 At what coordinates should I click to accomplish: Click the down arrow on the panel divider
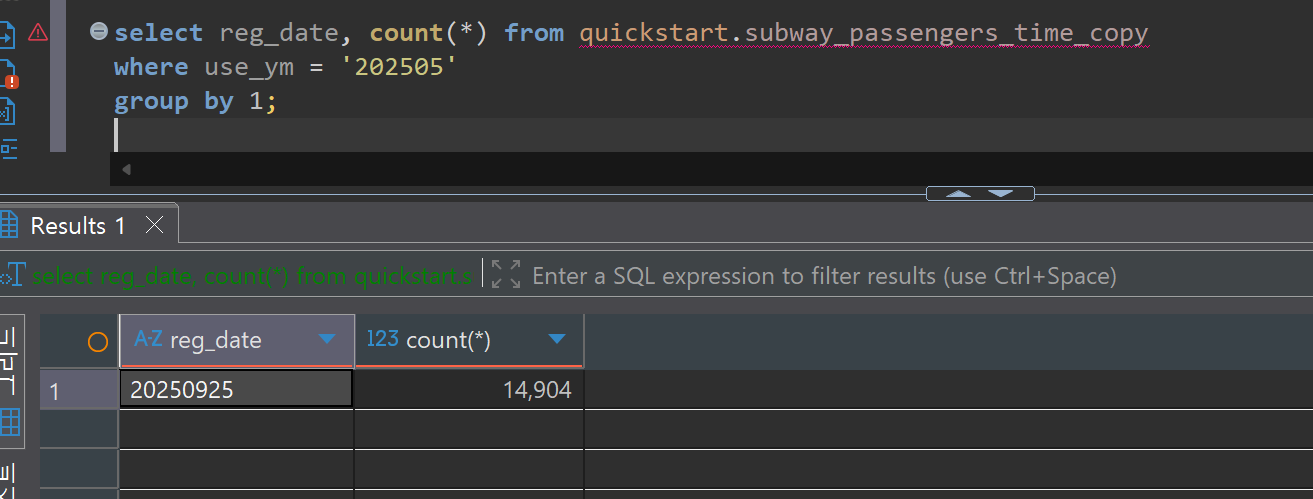1001,194
